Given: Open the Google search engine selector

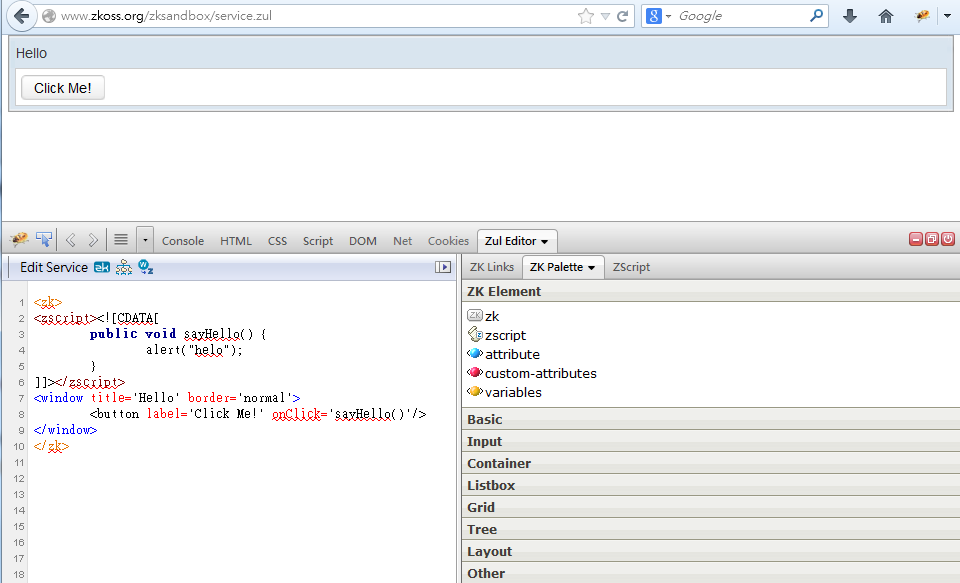Looking at the screenshot, I should (x=658, y=16).
